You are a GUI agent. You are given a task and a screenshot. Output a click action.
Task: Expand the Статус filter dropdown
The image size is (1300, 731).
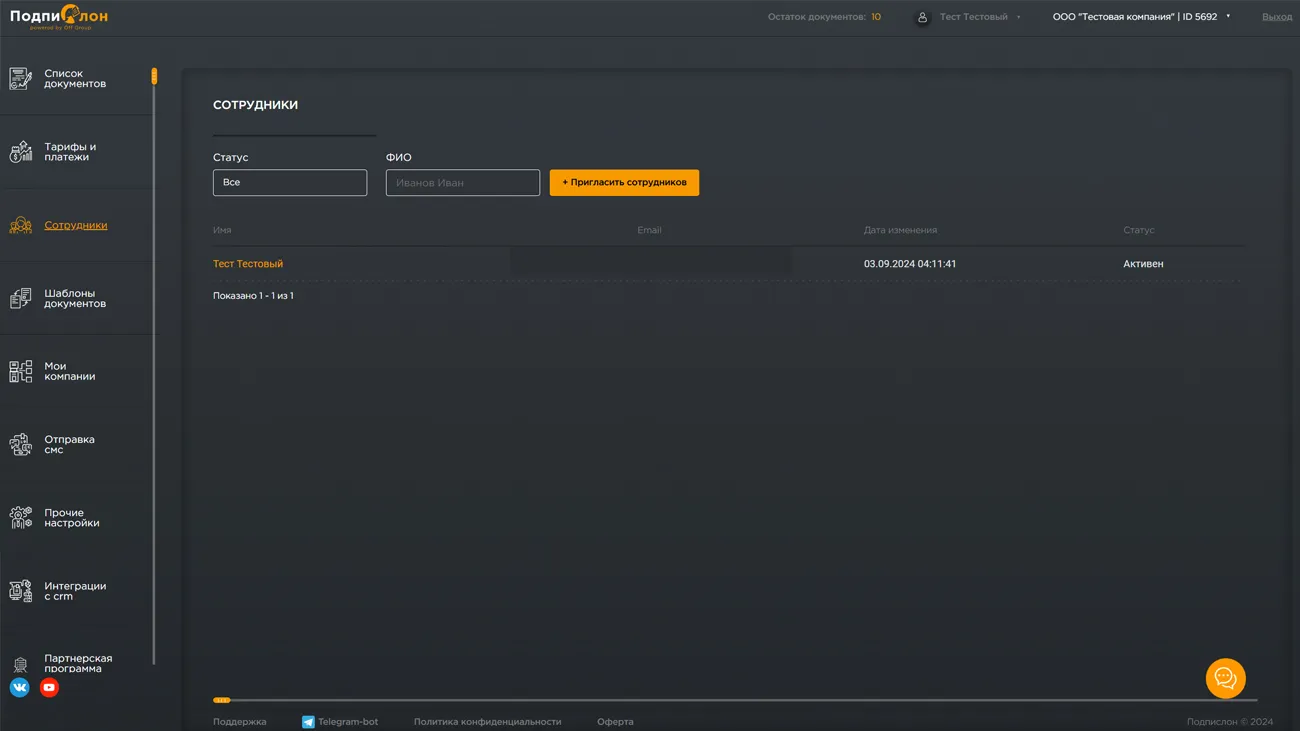tap(290, 183)
